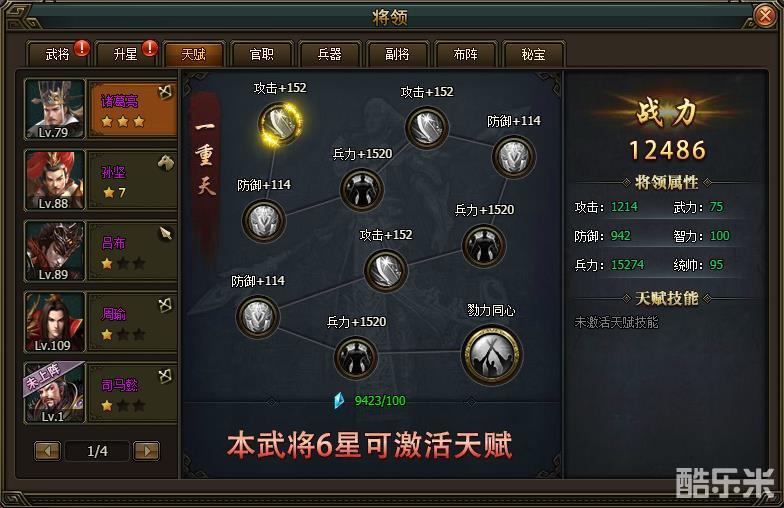The width and height of the screenshot is (784, 508).
Task: Open the 秘宝 tab
Action: click(534, 54)
